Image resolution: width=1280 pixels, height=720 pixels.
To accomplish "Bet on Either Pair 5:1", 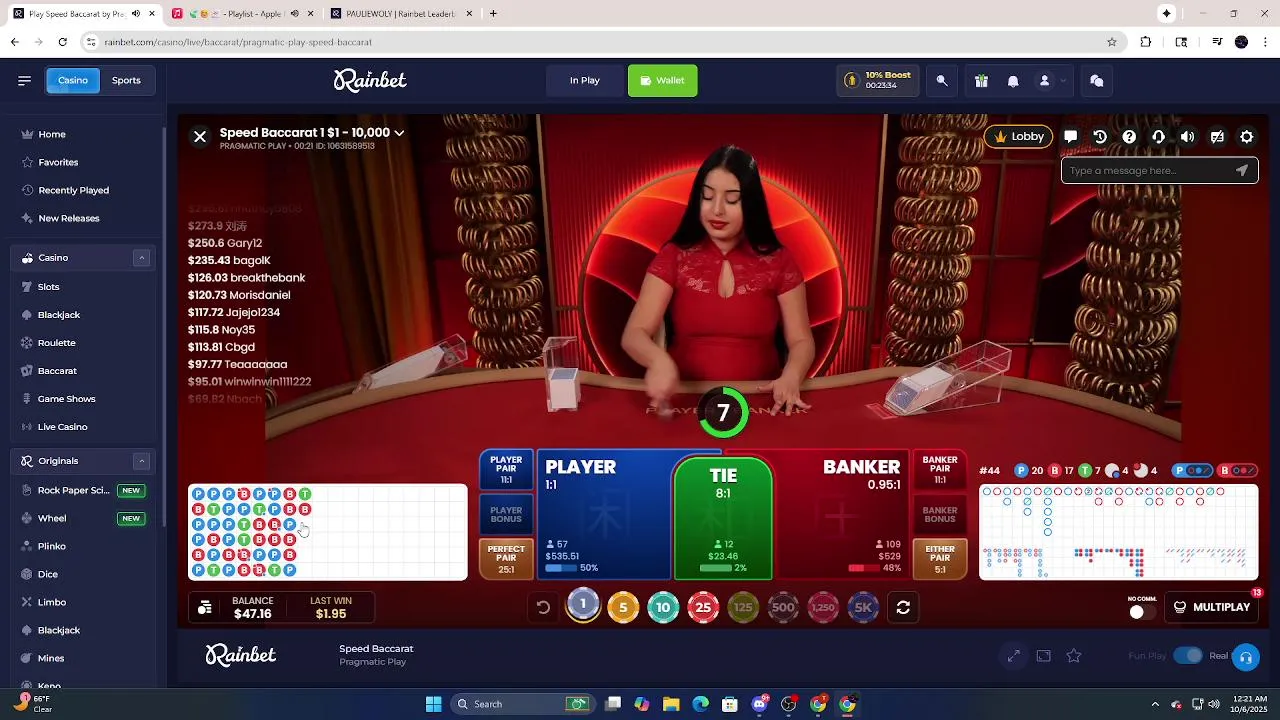I will tap(940, 560).
